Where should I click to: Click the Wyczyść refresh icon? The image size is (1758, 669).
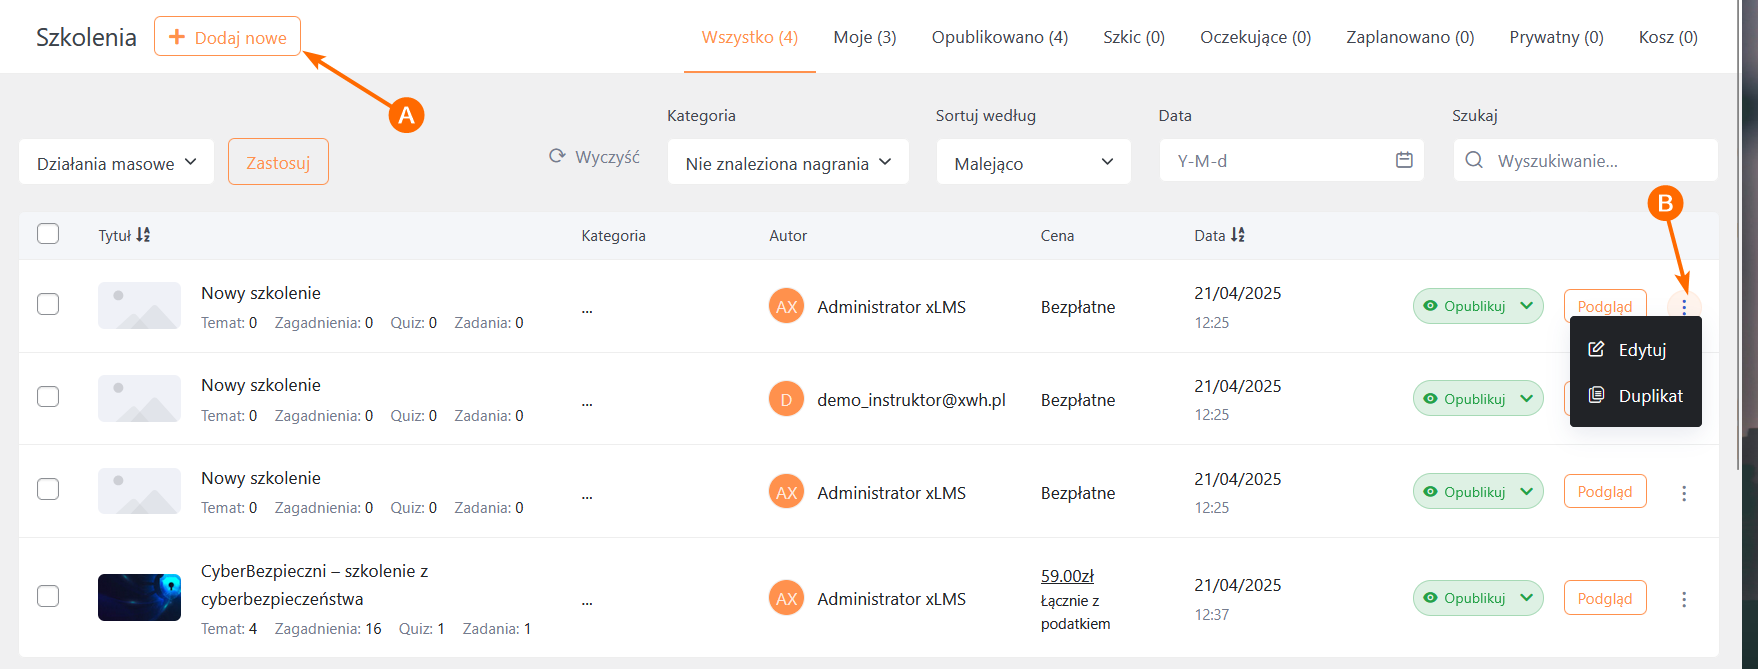coord(557,156)
